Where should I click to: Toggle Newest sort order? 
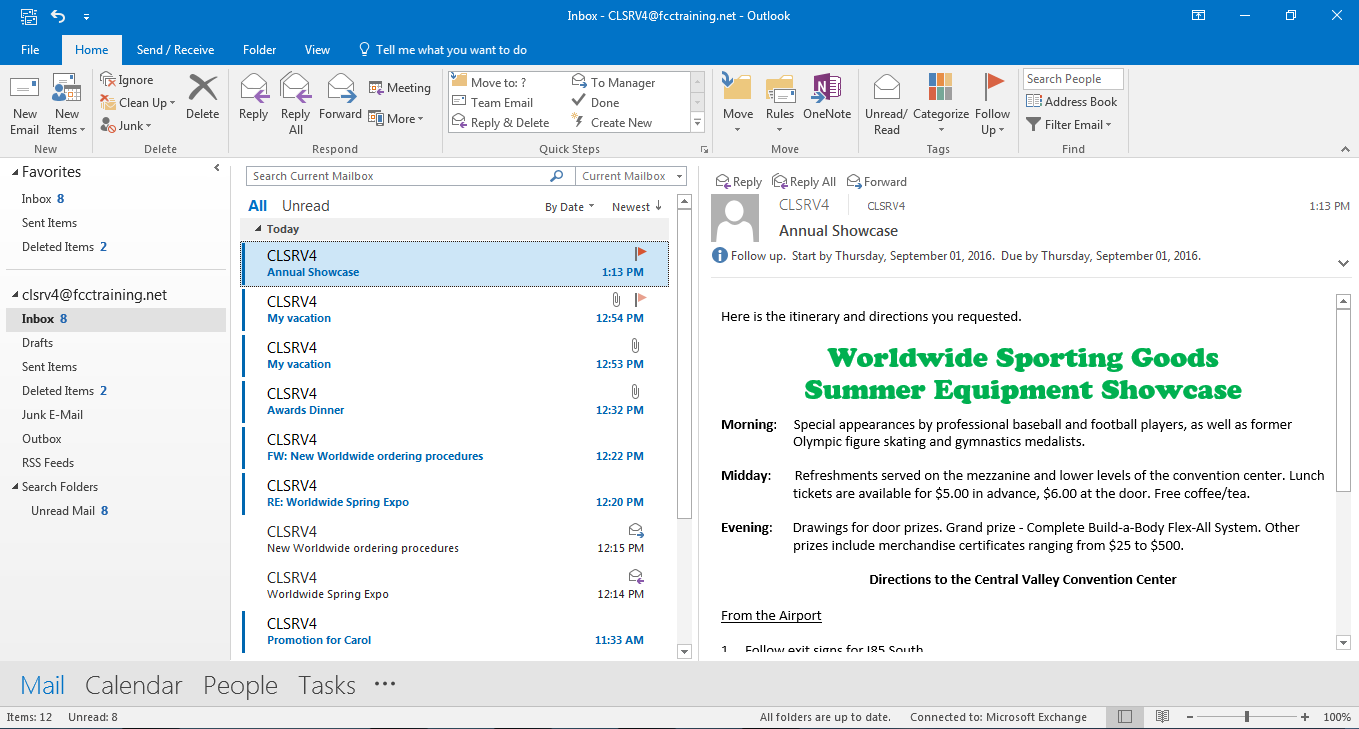(637, 207)
